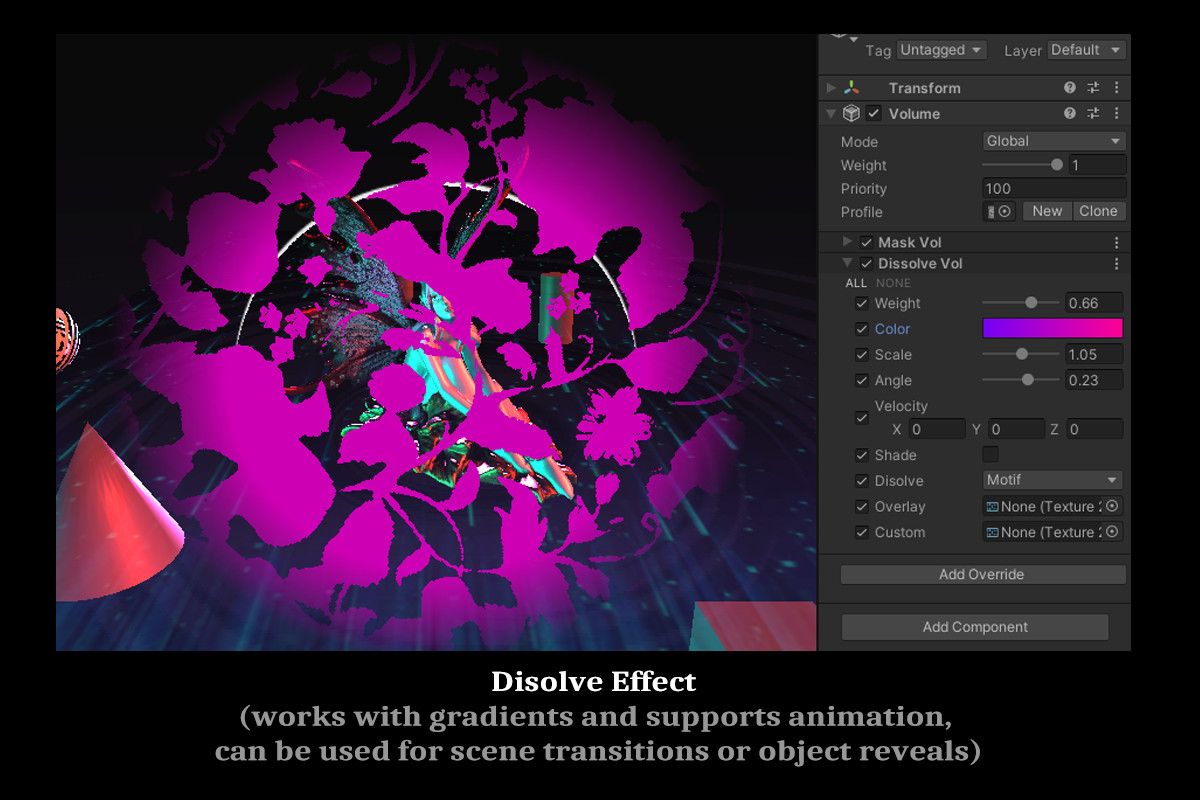Image resolution: width=1200 pixels, height=800 pixels.
Task: Expand the Mask Vol override
Action: click(846, 242)
